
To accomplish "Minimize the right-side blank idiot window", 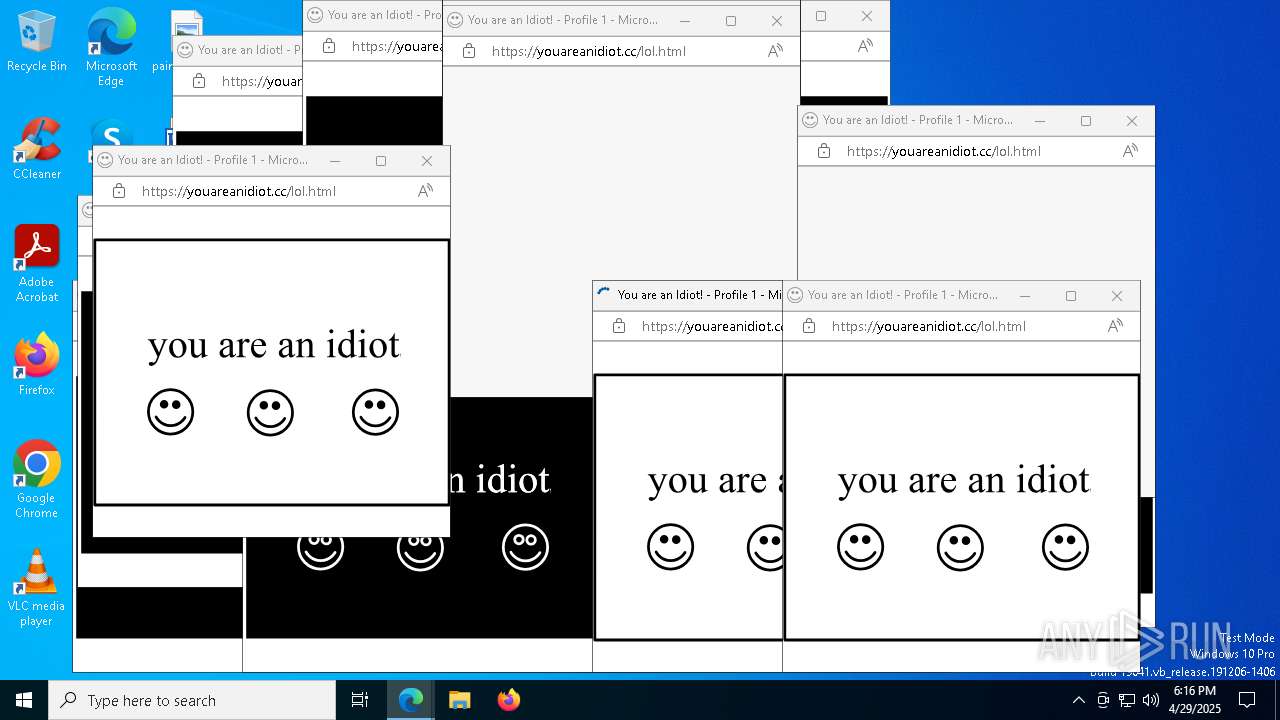I will coord(1040,121).
